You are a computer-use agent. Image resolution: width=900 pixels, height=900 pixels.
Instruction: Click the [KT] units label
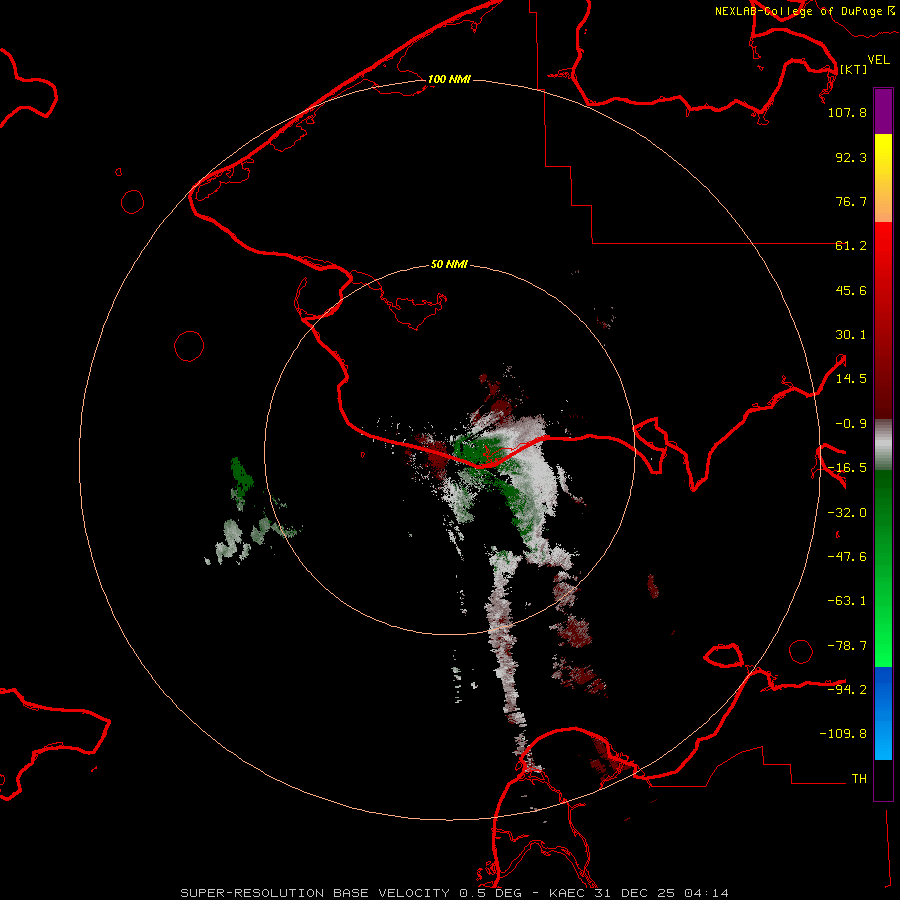coord(854,69)
